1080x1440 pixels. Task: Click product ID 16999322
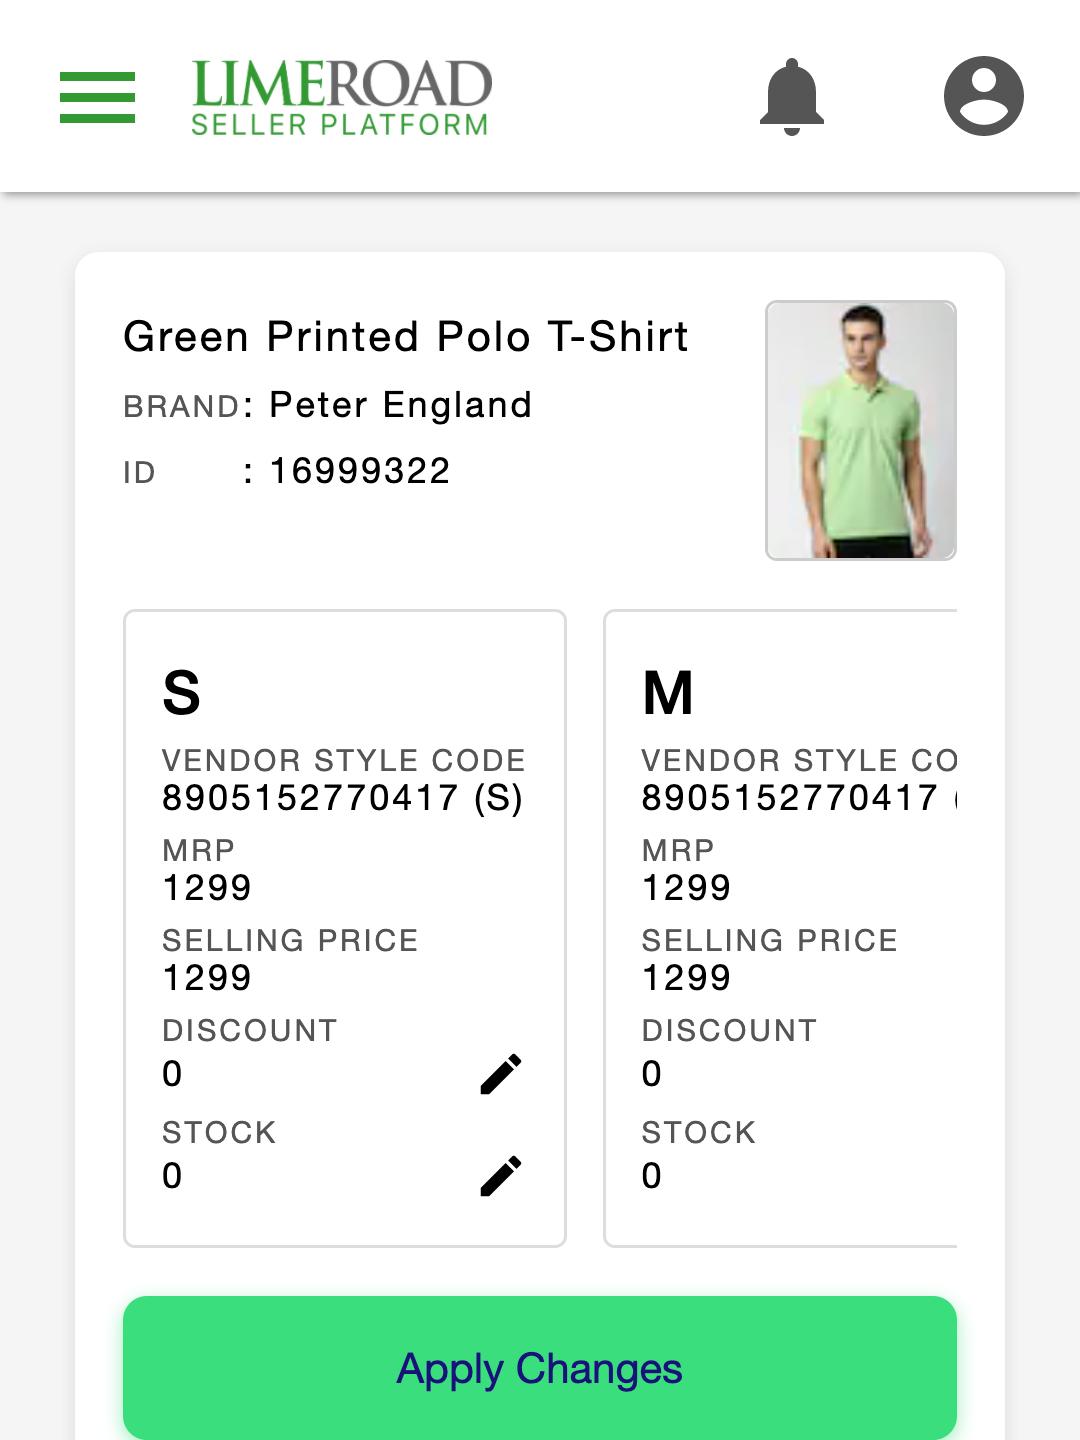[360, 470]
